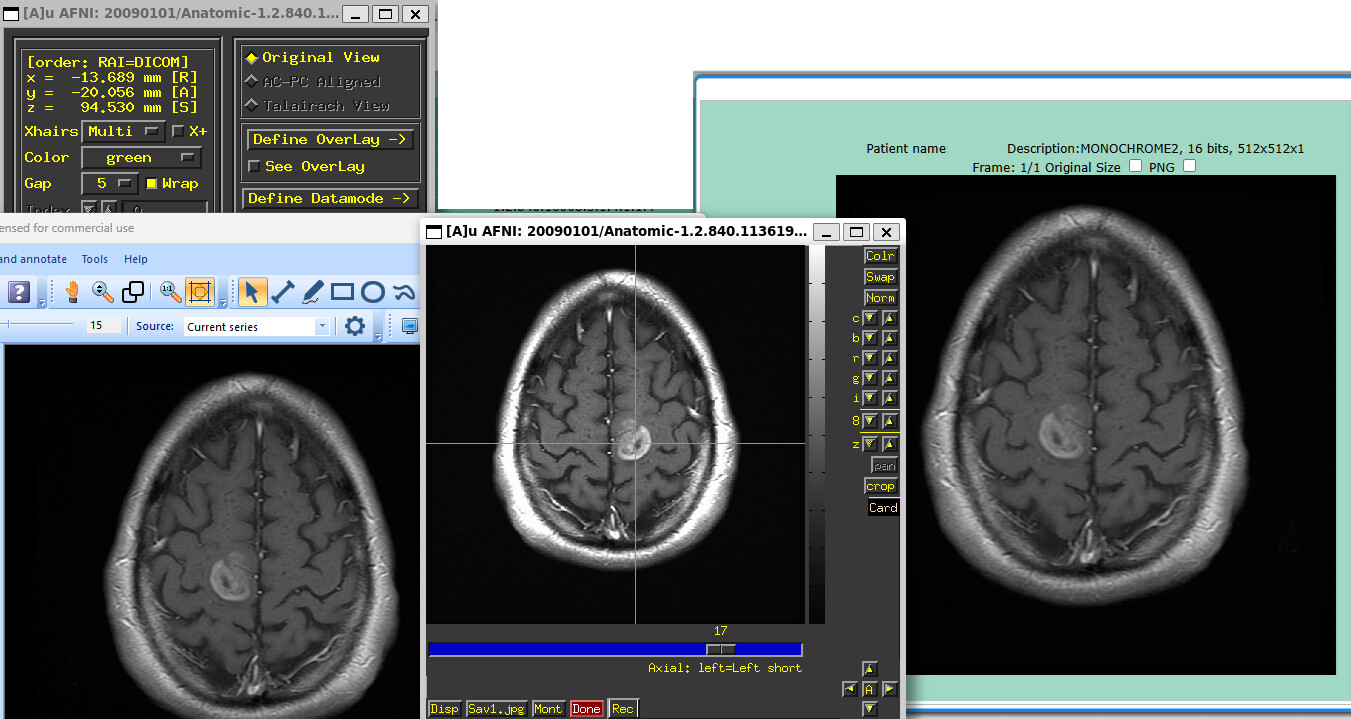This screenshot has width=1351, height=719.
Task: Click the center A arrowpad button
Action: [x=869, y=689]
